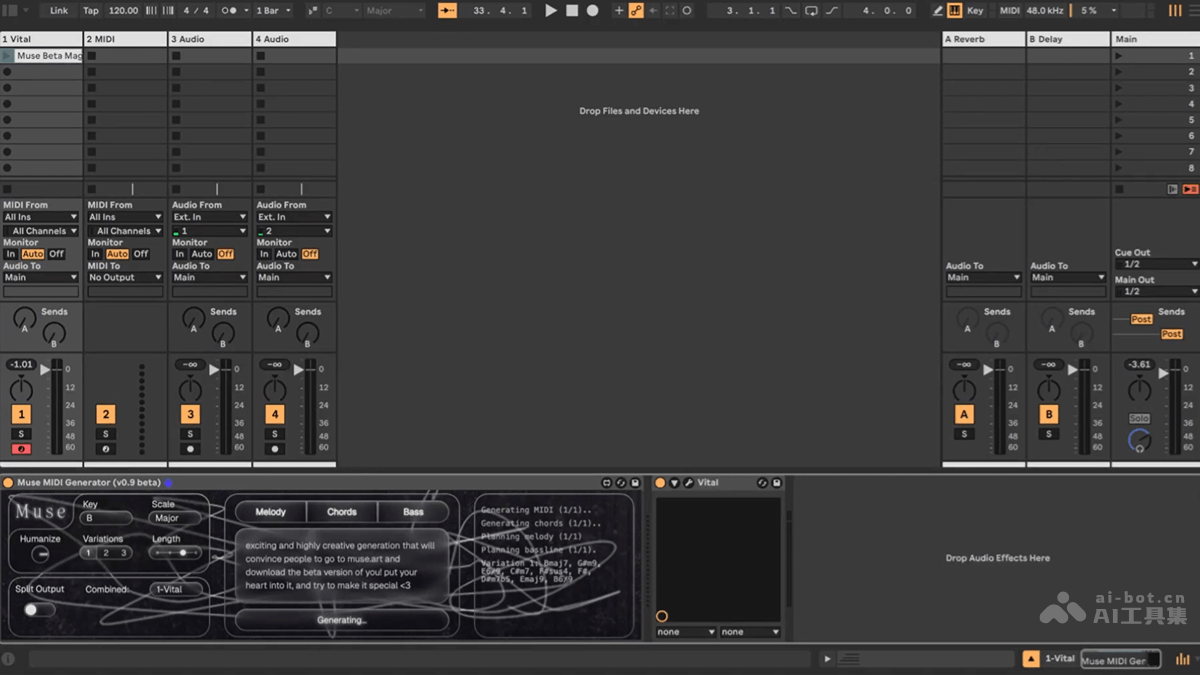Image resolution: width=1200 pixels, height=675 pixels.
Task: Deactivate track 3 via its number button
Action: click(190, 414)
